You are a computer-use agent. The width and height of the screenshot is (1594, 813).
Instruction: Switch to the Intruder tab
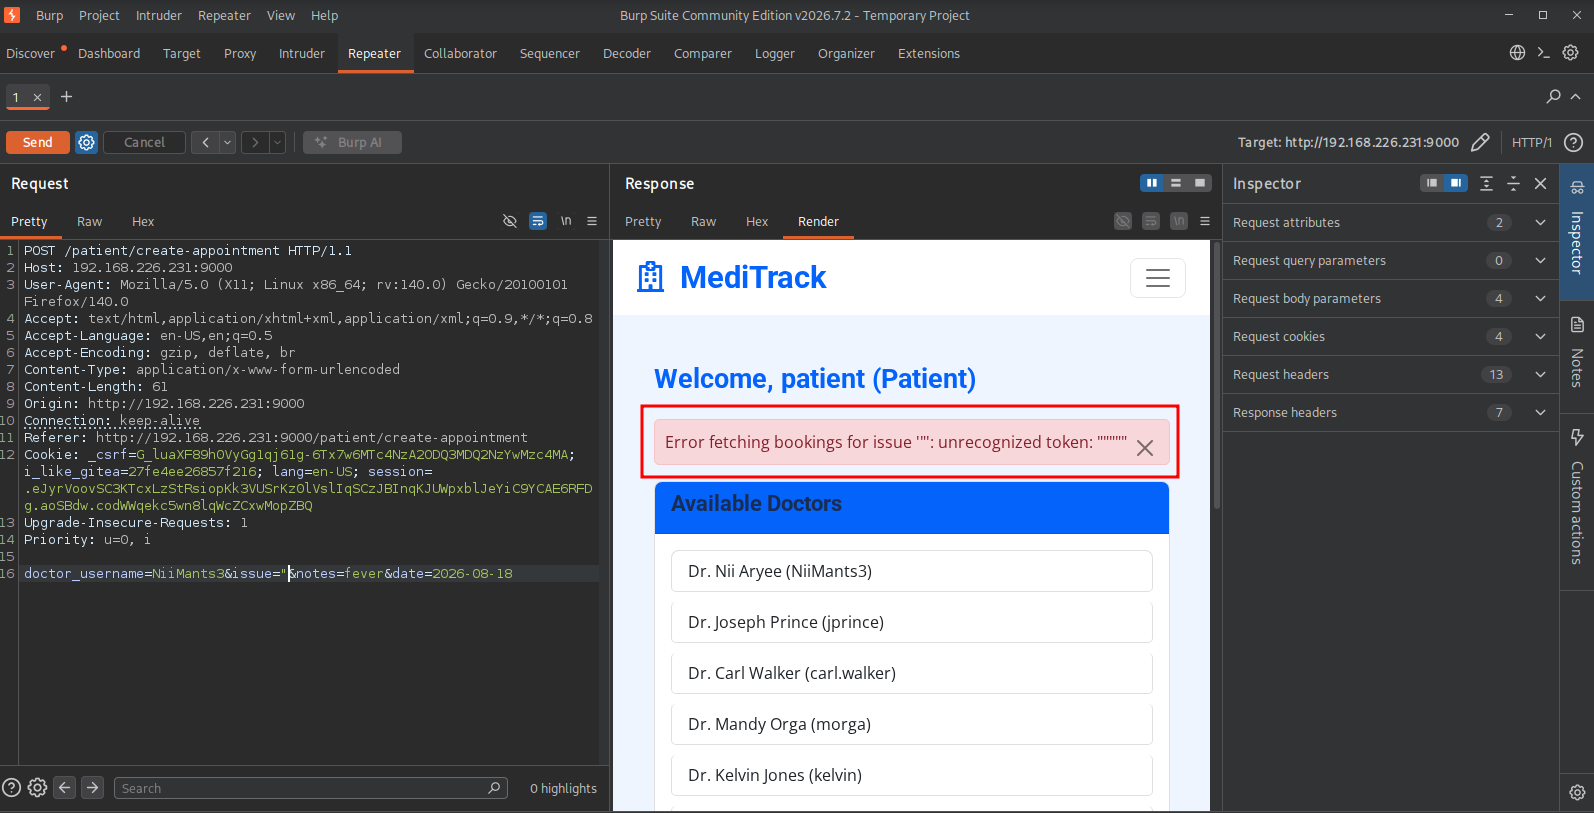click(302, 53)
